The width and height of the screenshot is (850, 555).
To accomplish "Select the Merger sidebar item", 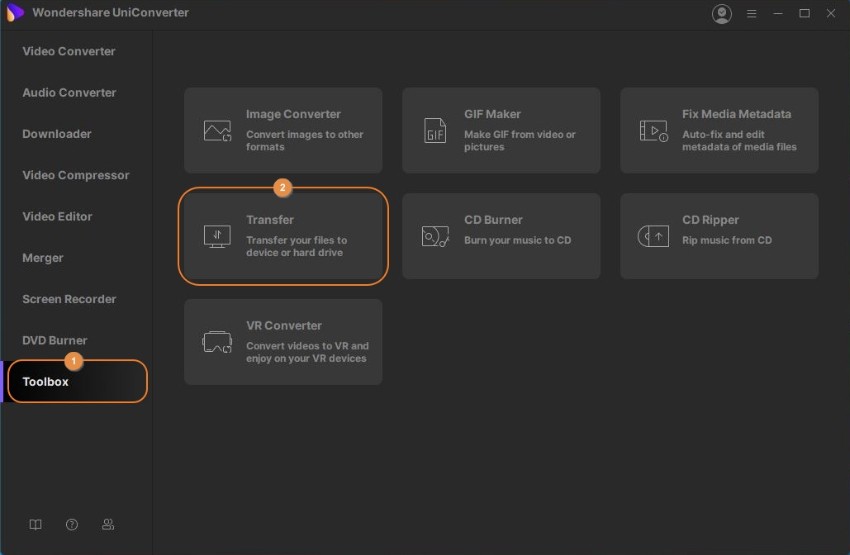I will coord(43,258).
